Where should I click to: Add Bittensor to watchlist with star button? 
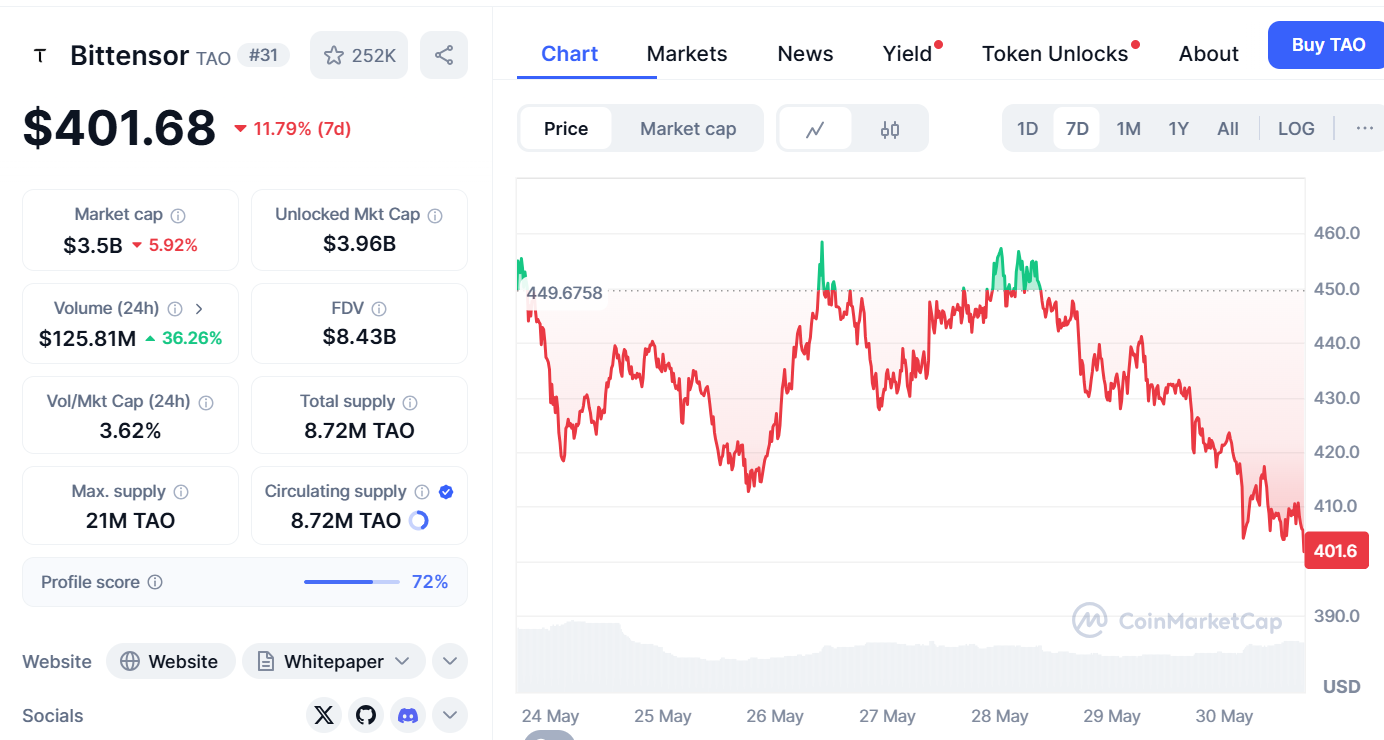pyautogui.click(x=359, y=55)
